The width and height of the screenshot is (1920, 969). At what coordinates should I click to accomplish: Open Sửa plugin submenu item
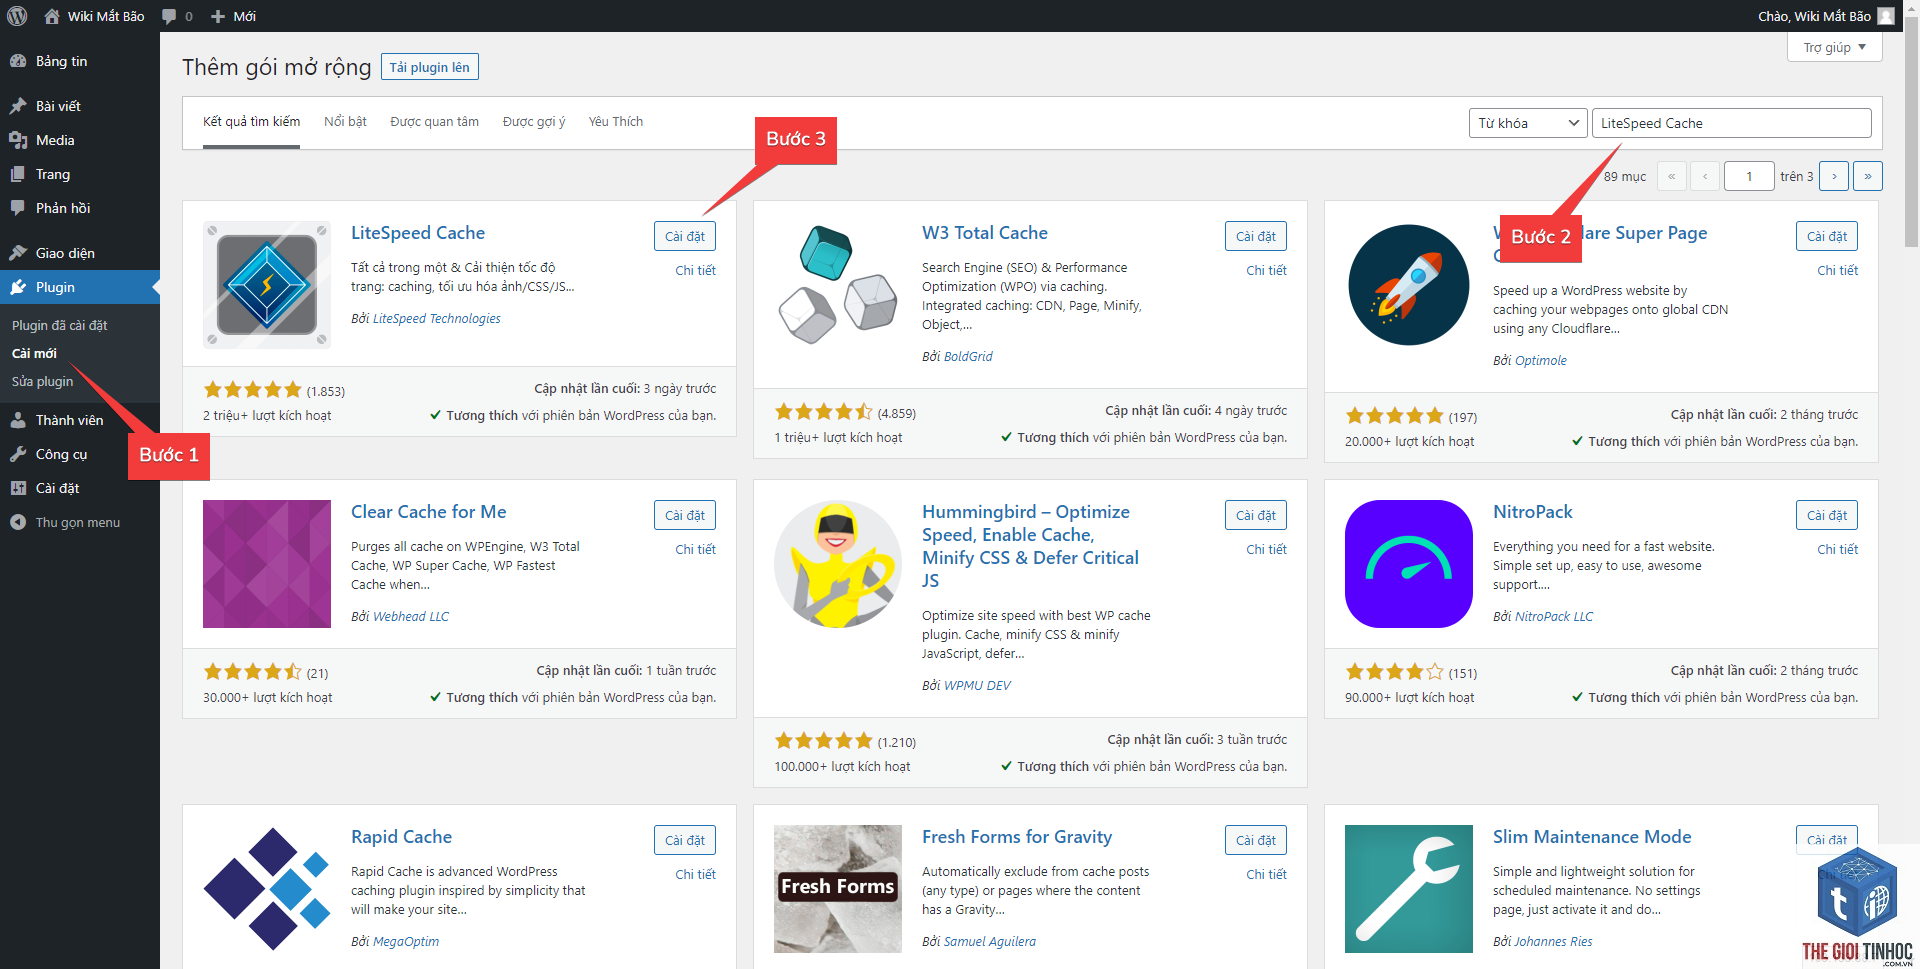coord(42,381)
